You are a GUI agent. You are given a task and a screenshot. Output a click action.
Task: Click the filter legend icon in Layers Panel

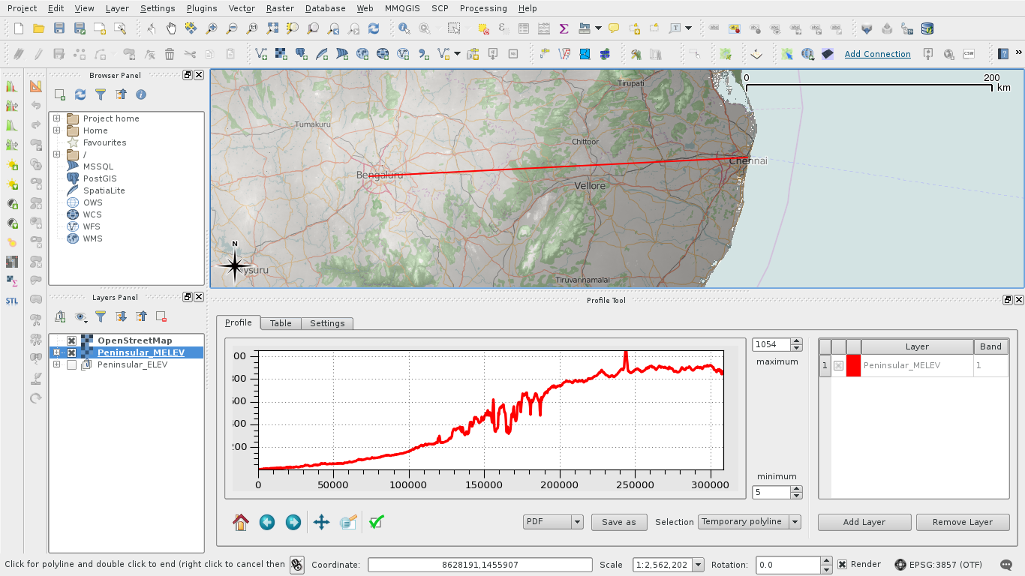tap(100, 316)
